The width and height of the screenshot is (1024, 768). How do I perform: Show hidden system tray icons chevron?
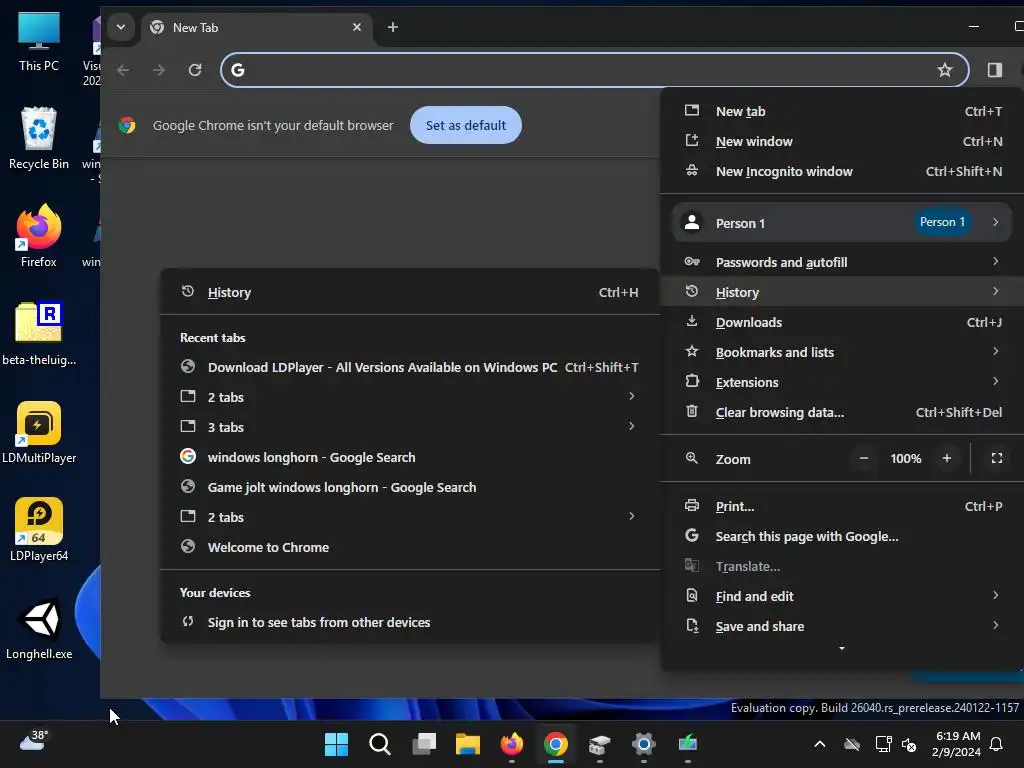tap(820, 744)
